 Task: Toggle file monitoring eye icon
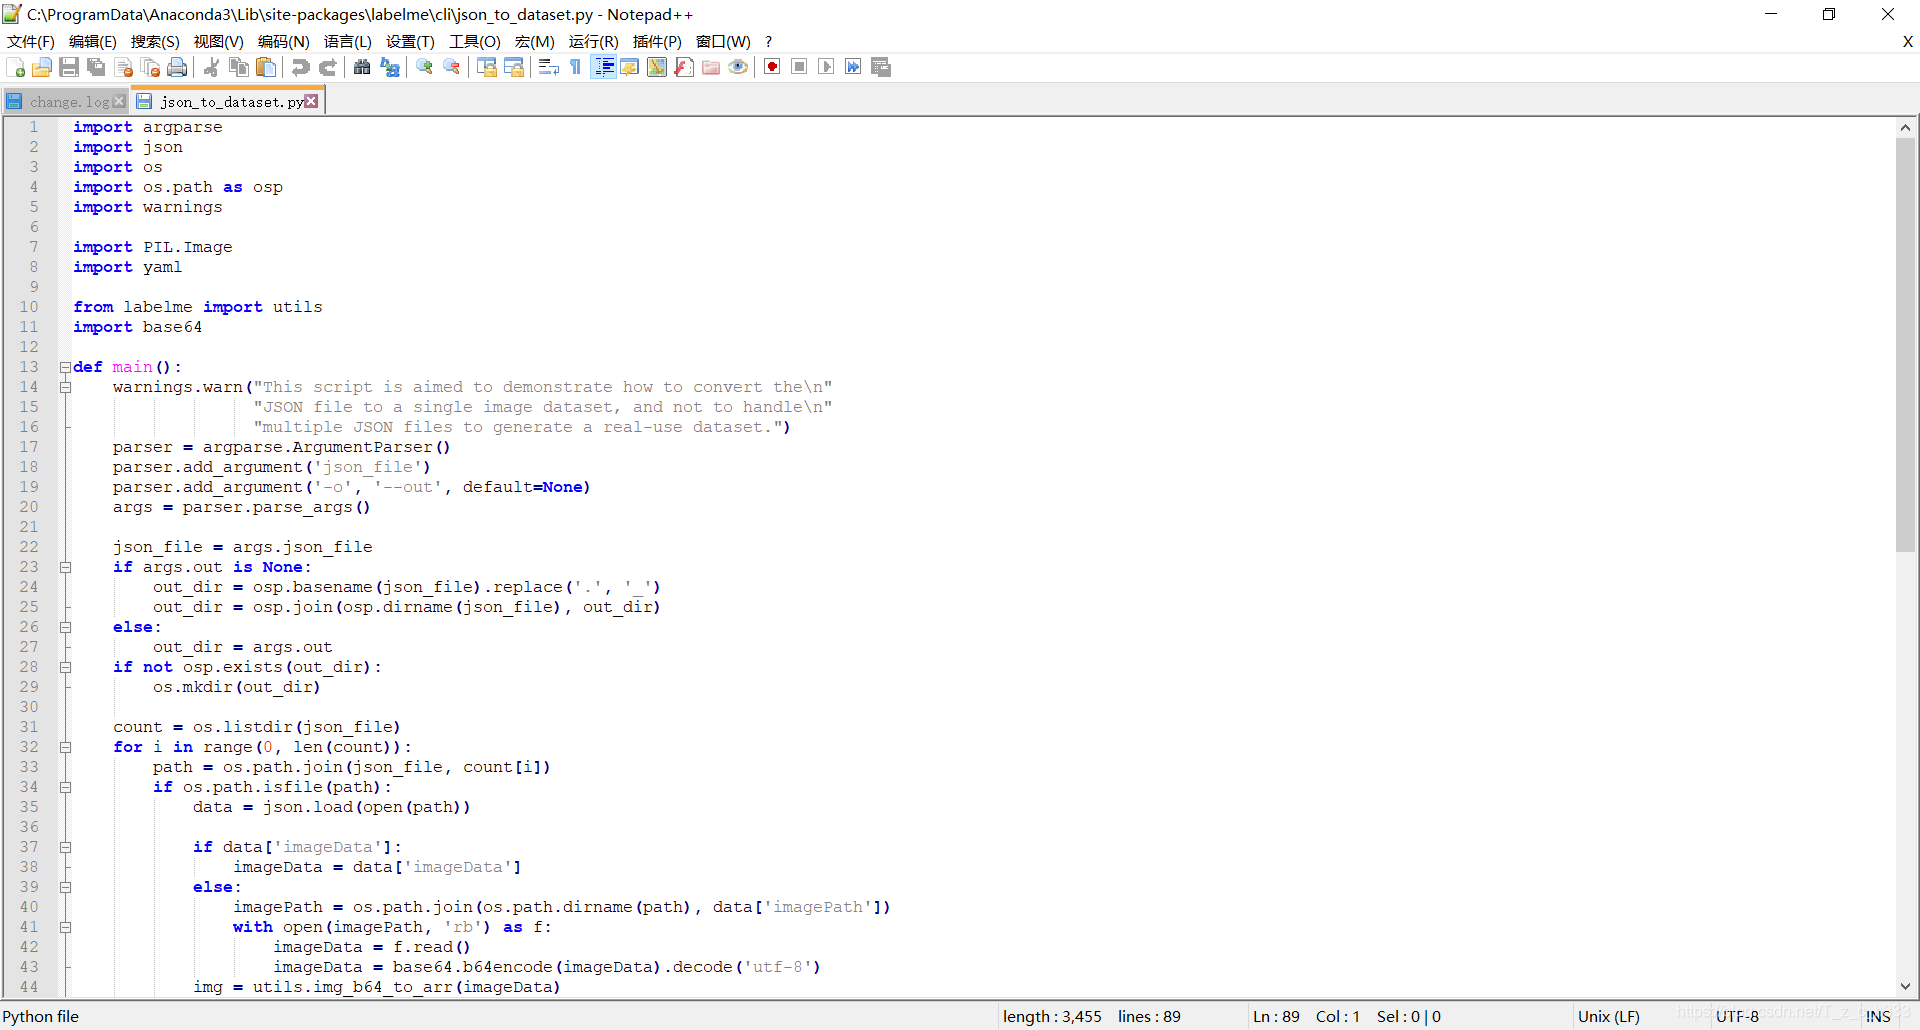pos(738,67)
